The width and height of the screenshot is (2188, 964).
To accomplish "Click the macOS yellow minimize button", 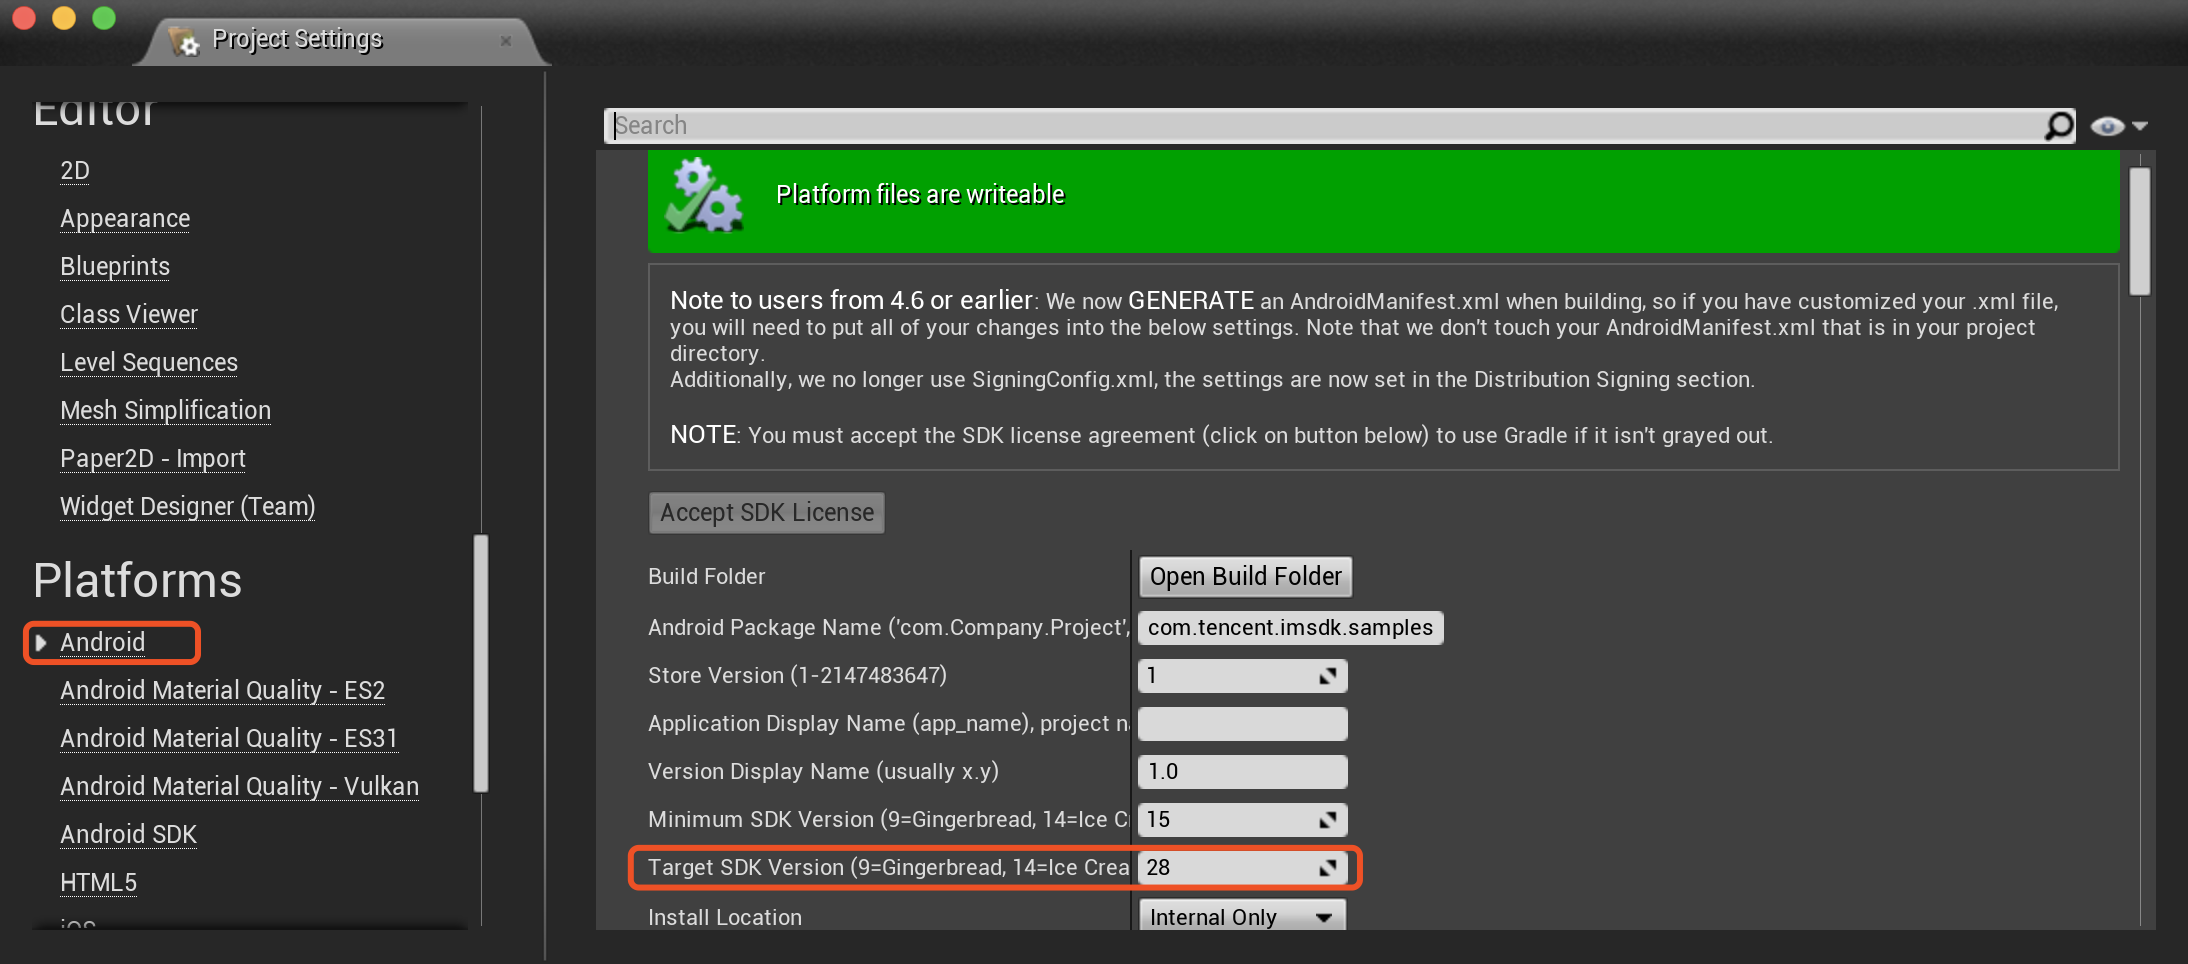I will coord(64,18).
